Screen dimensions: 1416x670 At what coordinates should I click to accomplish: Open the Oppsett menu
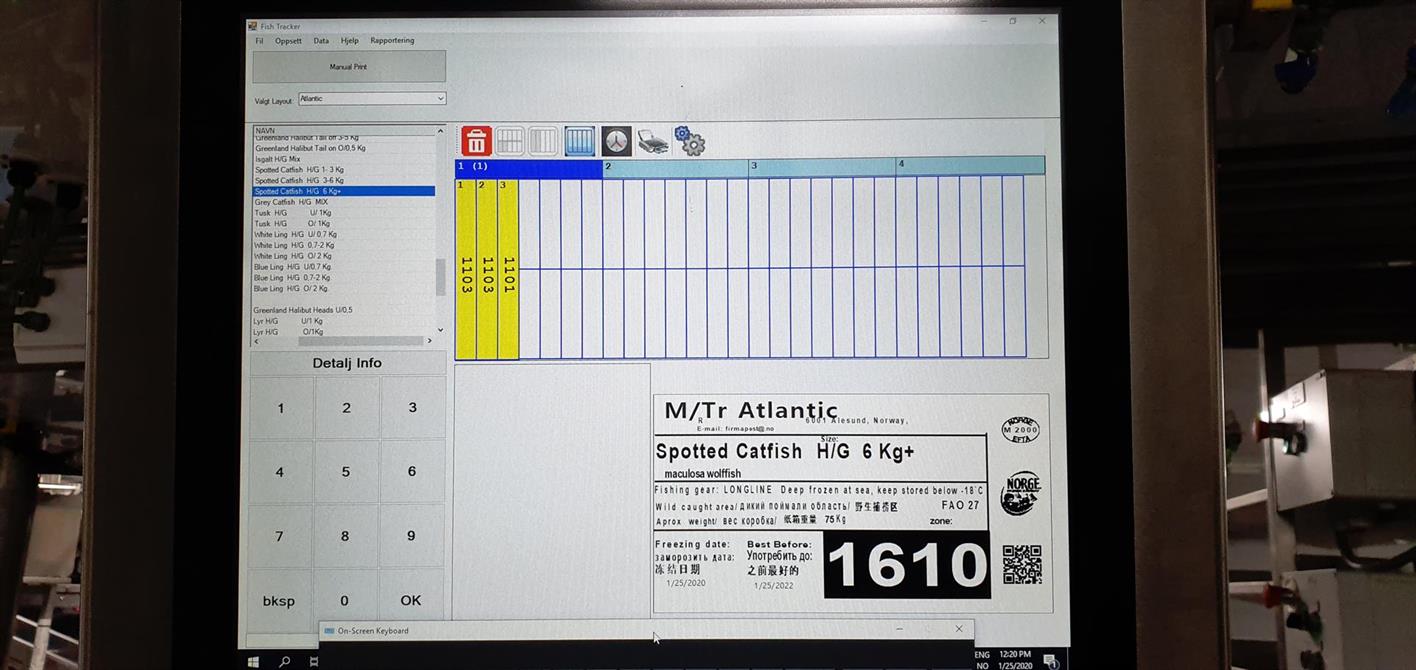click(288, 41)
